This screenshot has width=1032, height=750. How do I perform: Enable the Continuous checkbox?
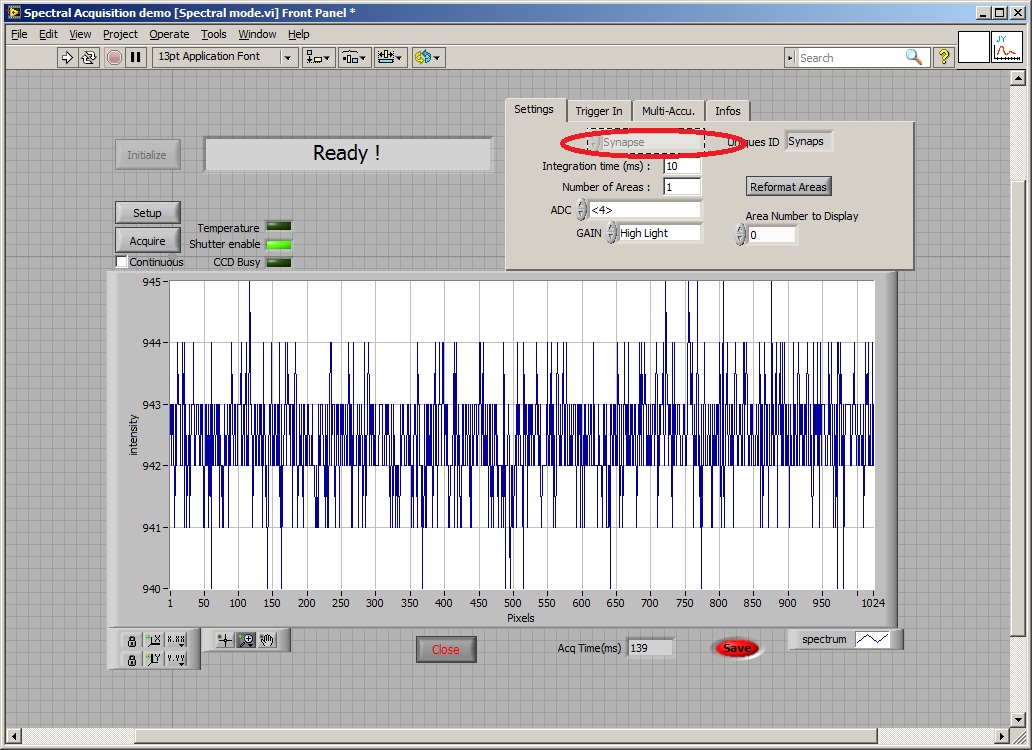pyautogui.click(x=122, y=262)
